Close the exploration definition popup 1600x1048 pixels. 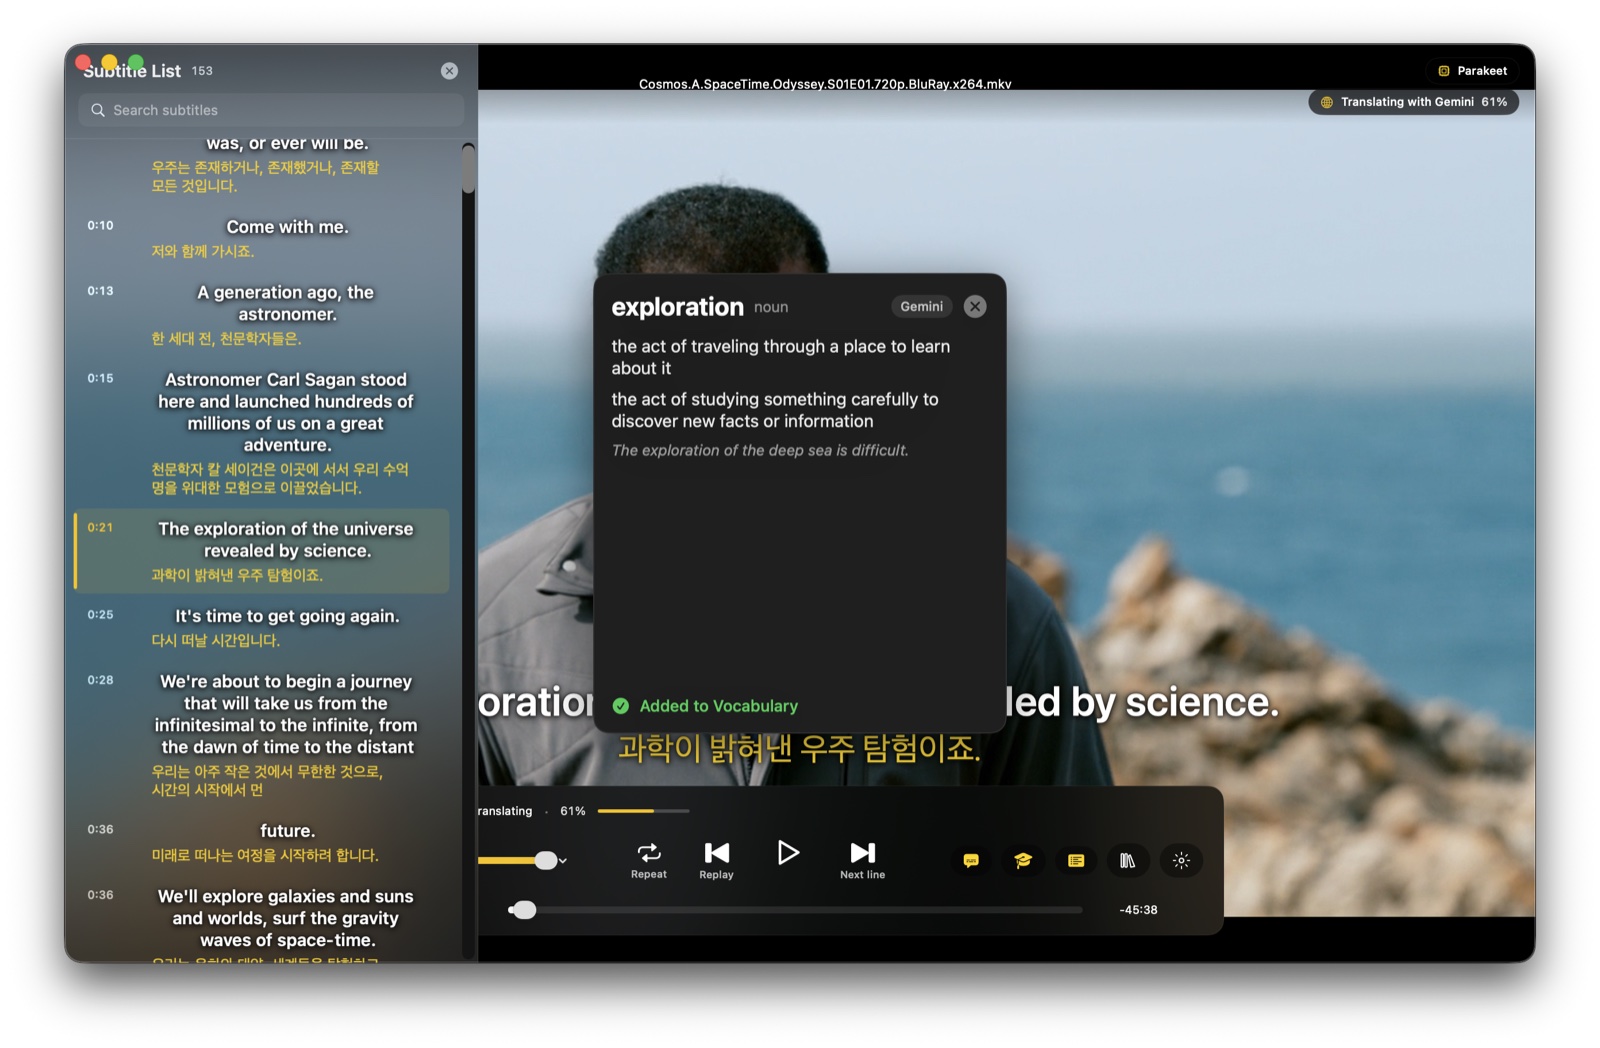(x=975, y=307)
